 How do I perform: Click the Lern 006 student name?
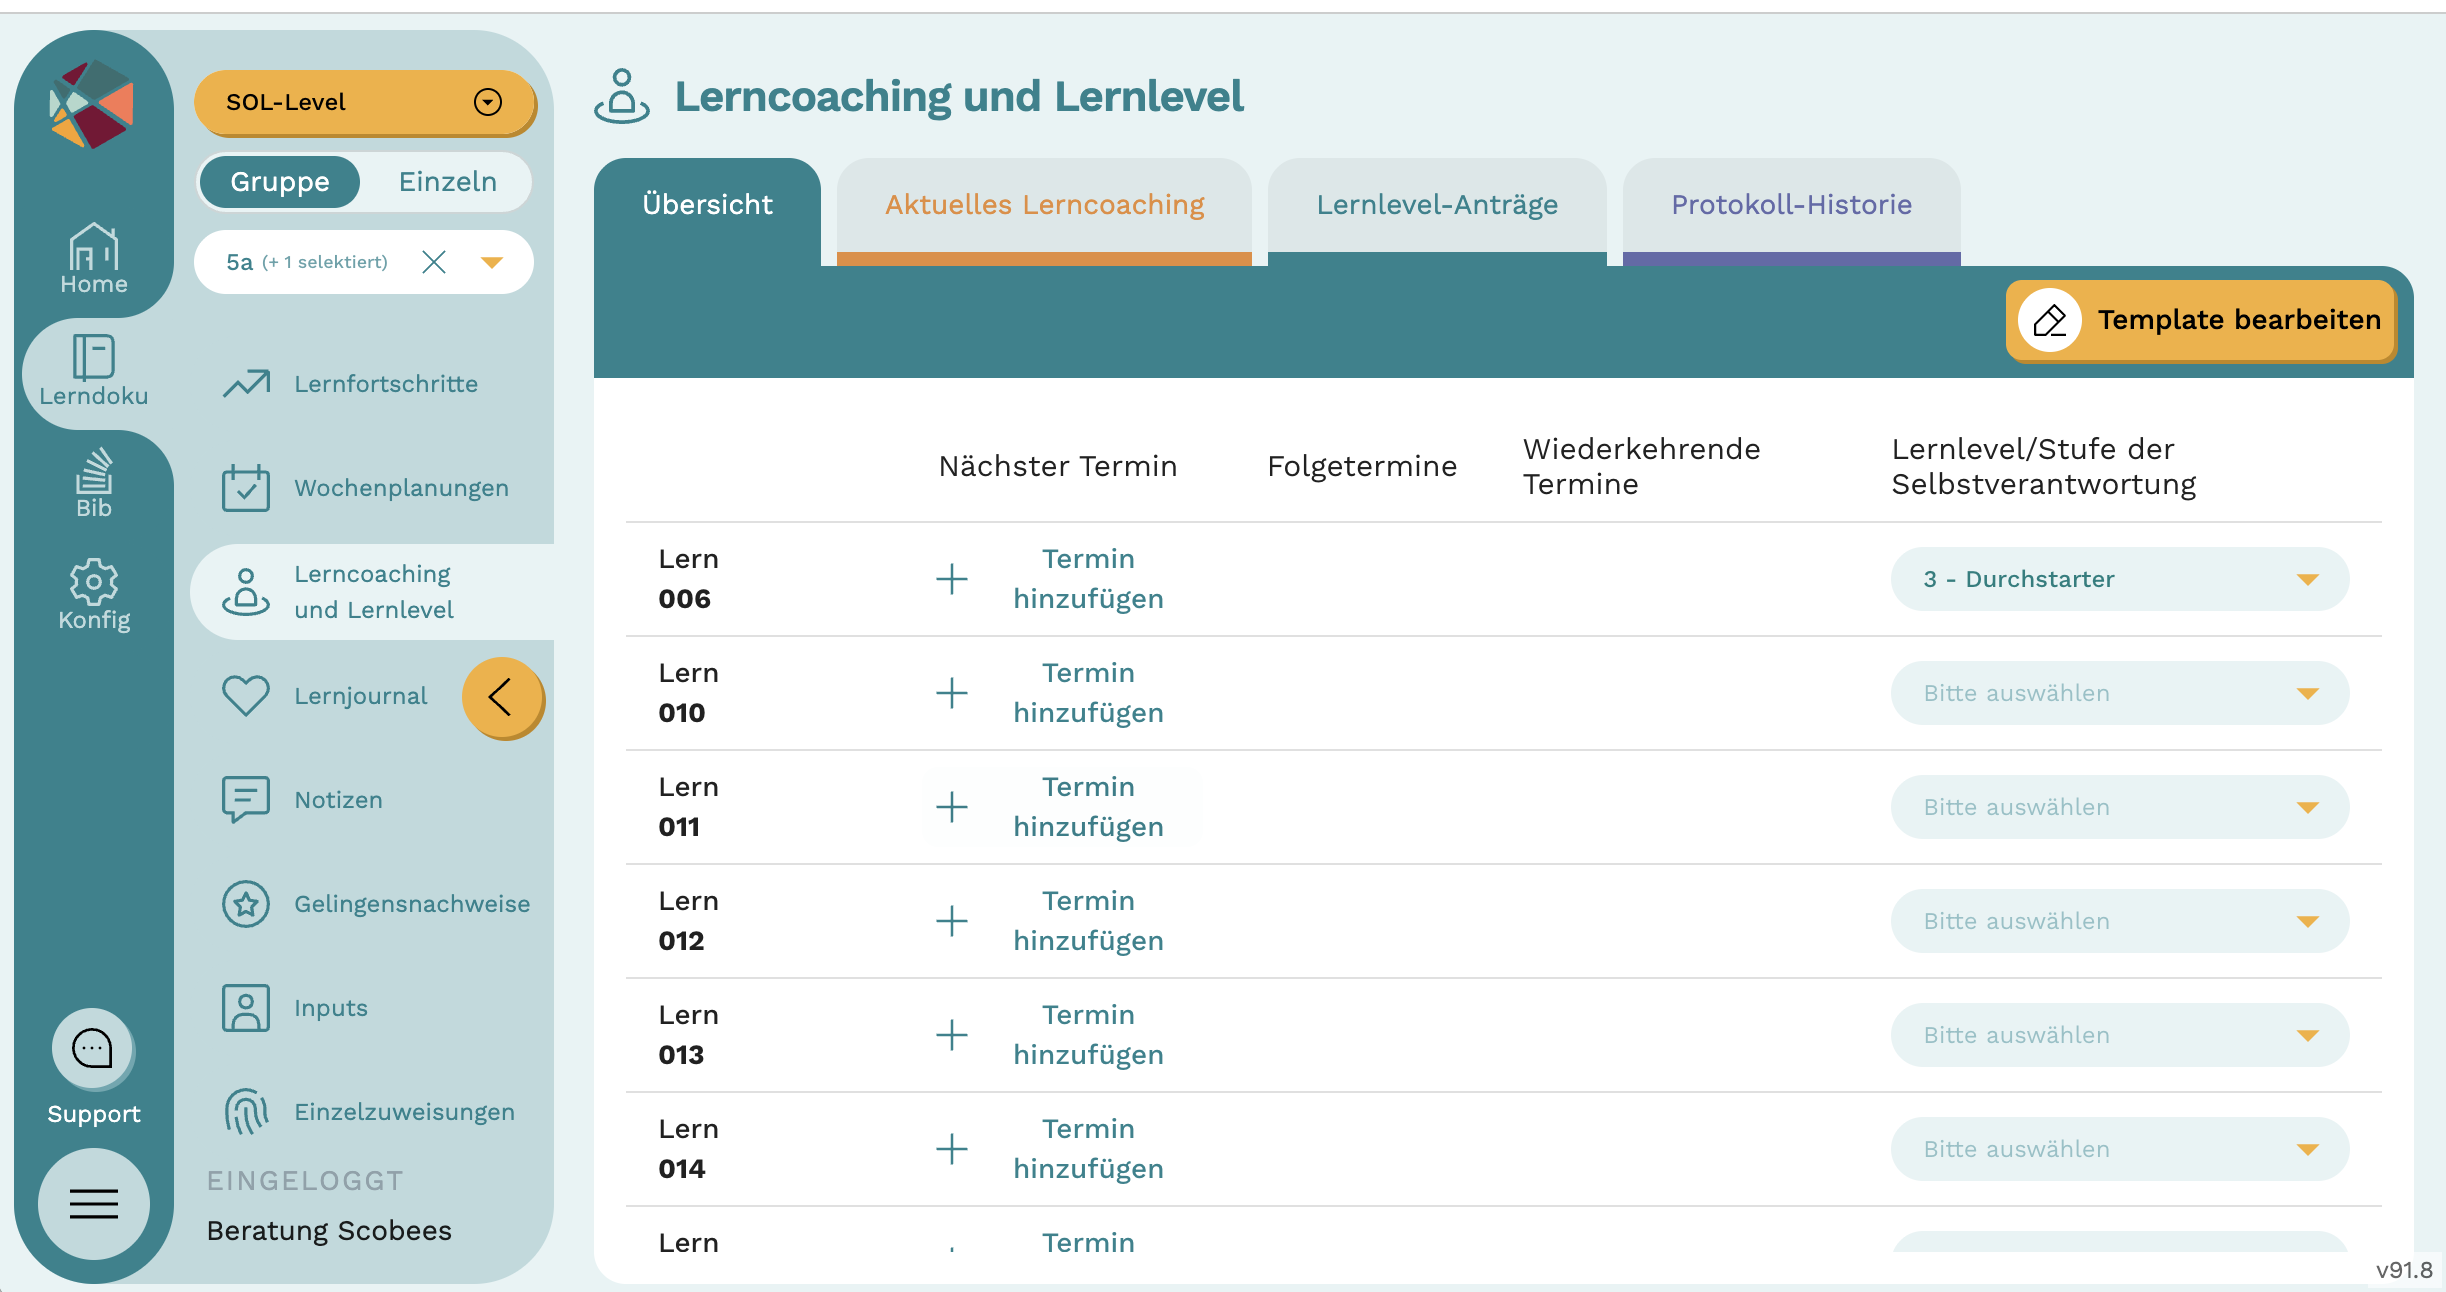point(688,579)
